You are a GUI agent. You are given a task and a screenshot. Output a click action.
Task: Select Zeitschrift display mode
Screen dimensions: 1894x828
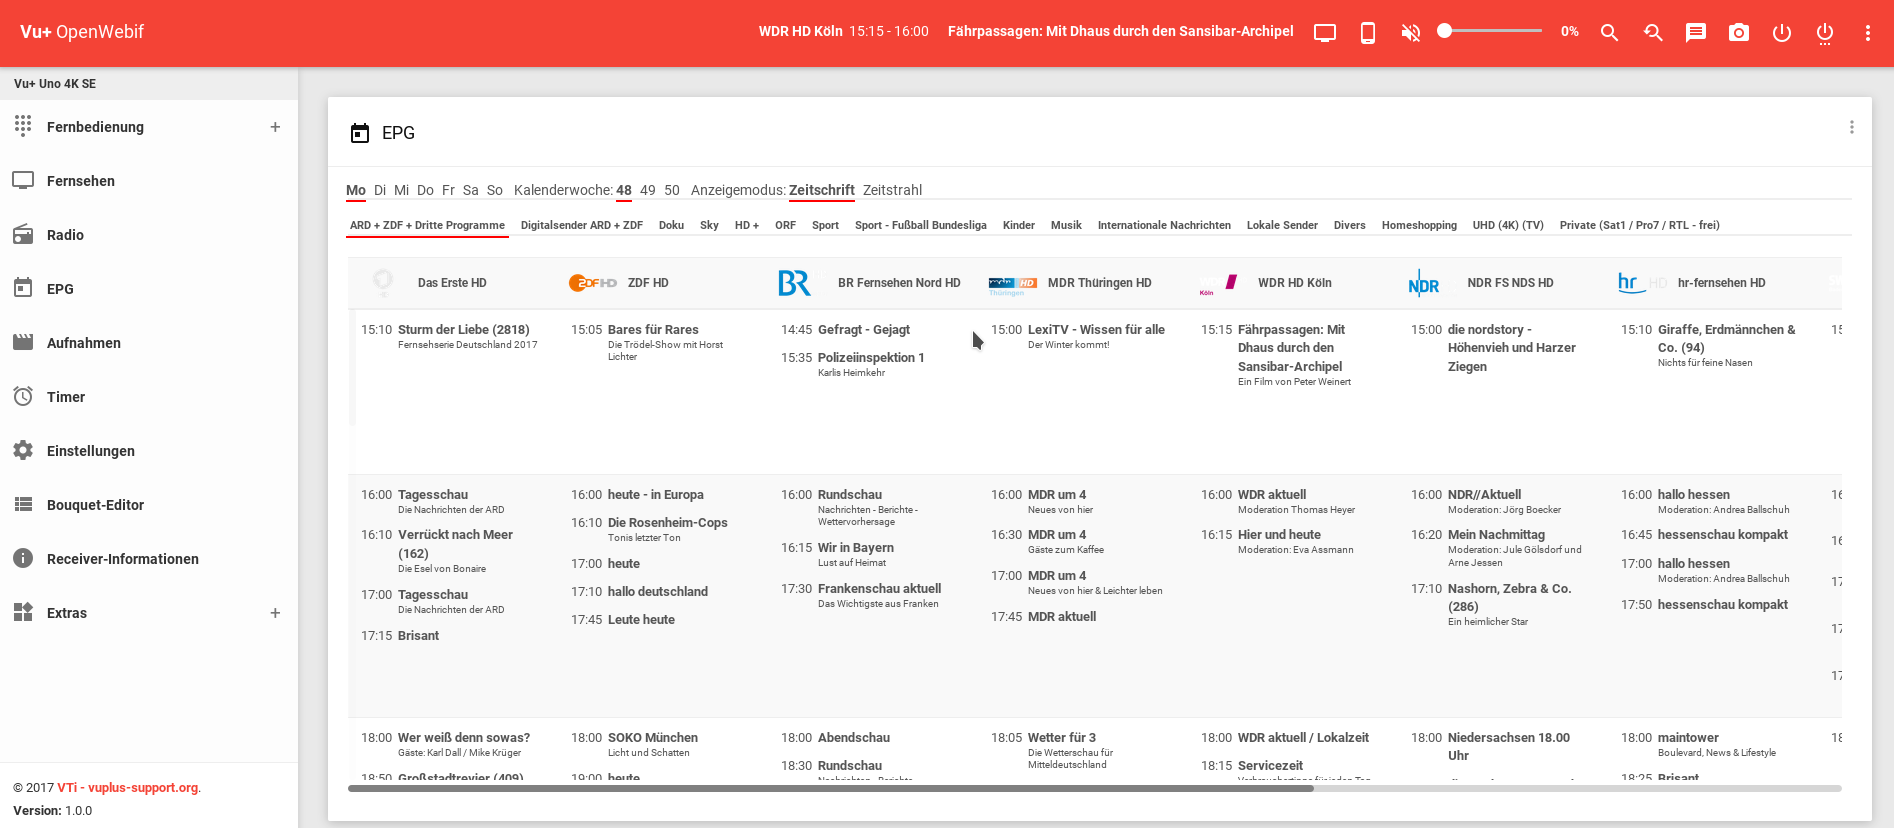821,190
